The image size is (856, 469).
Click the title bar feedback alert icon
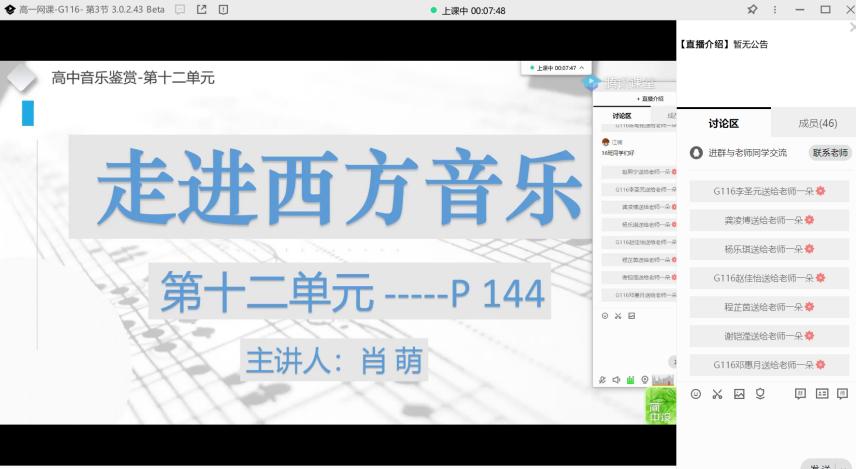point(223,10)
